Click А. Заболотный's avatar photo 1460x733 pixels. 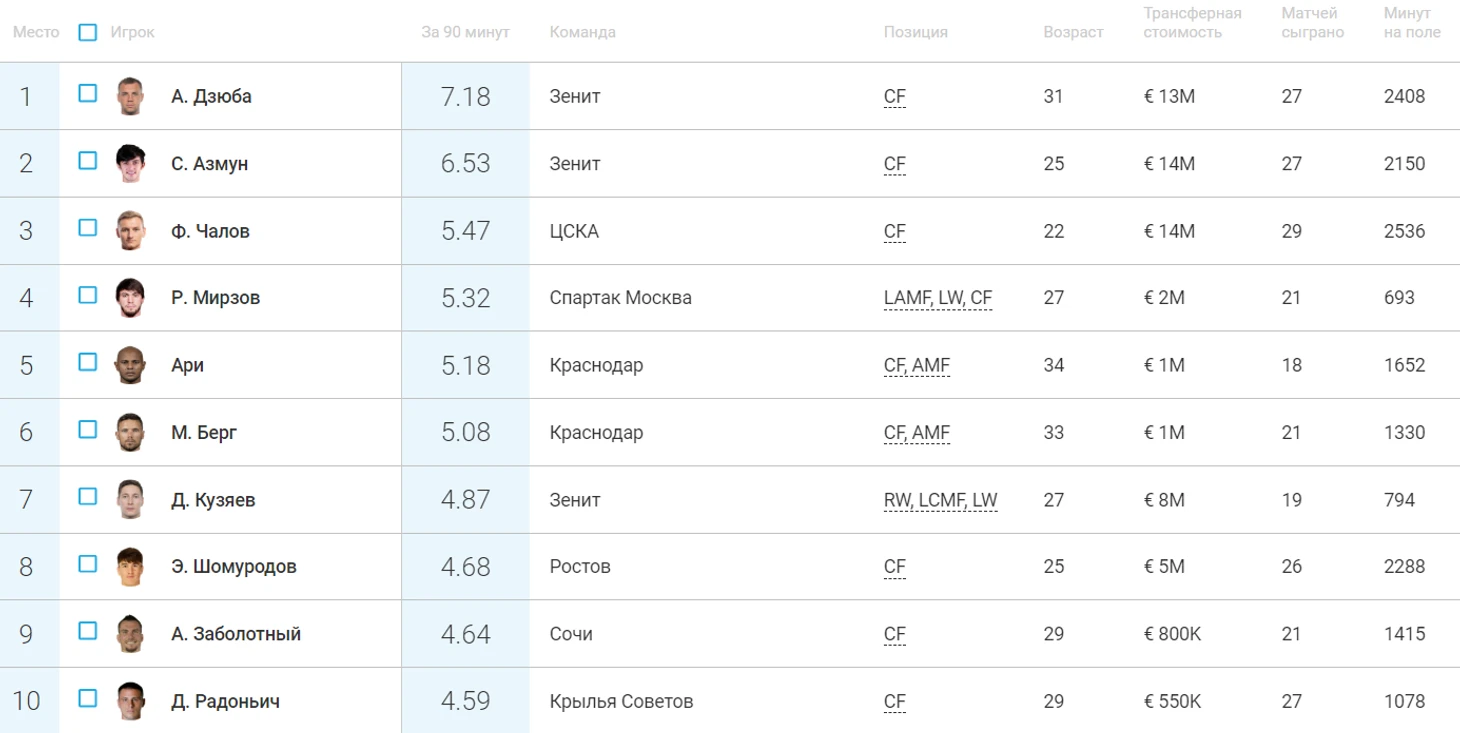tap(130, 634)
